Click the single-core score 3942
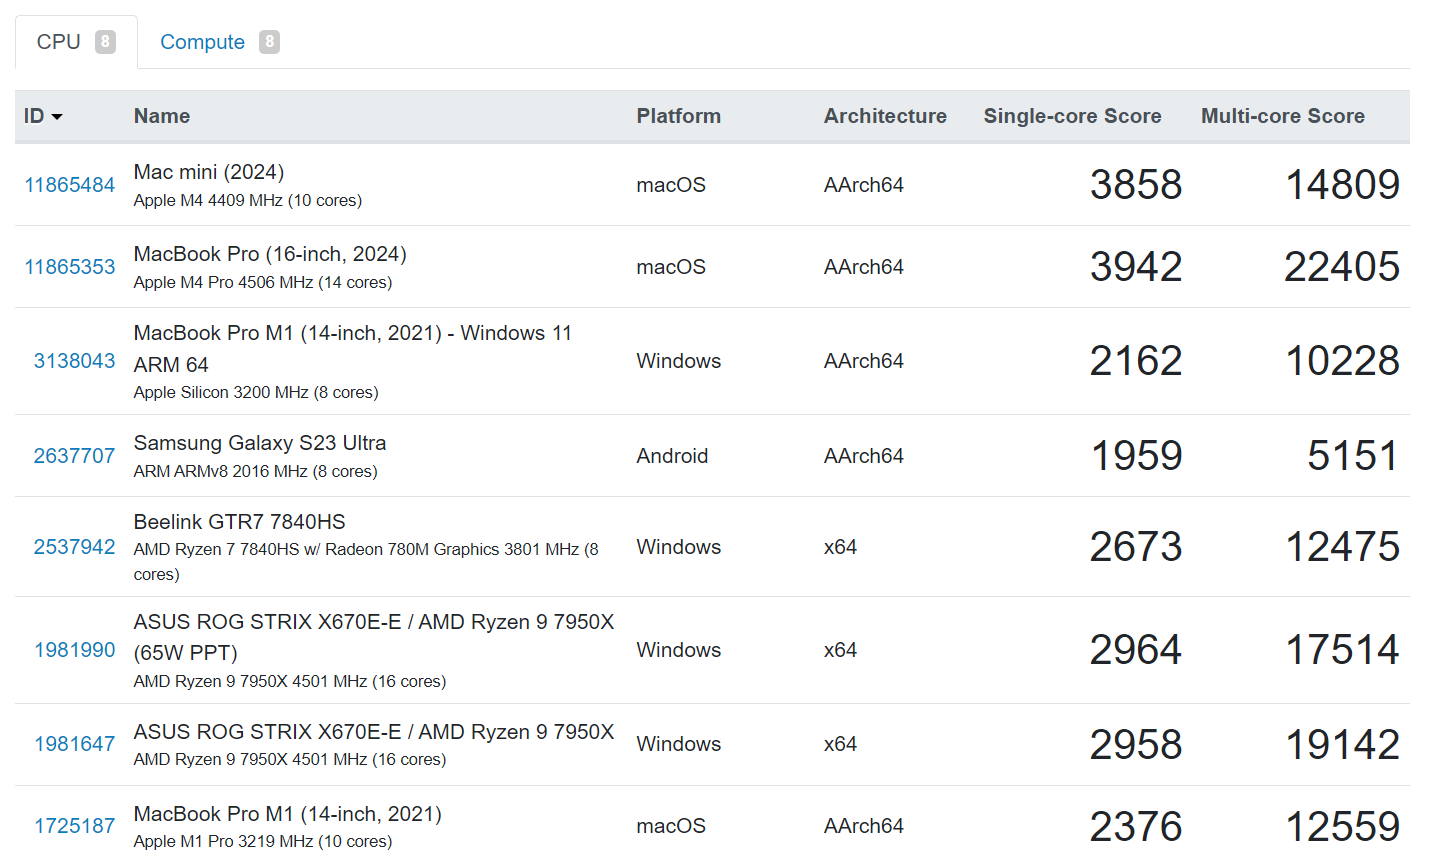This screenshot has width=1429, height=868. [x=1136, y=267]
